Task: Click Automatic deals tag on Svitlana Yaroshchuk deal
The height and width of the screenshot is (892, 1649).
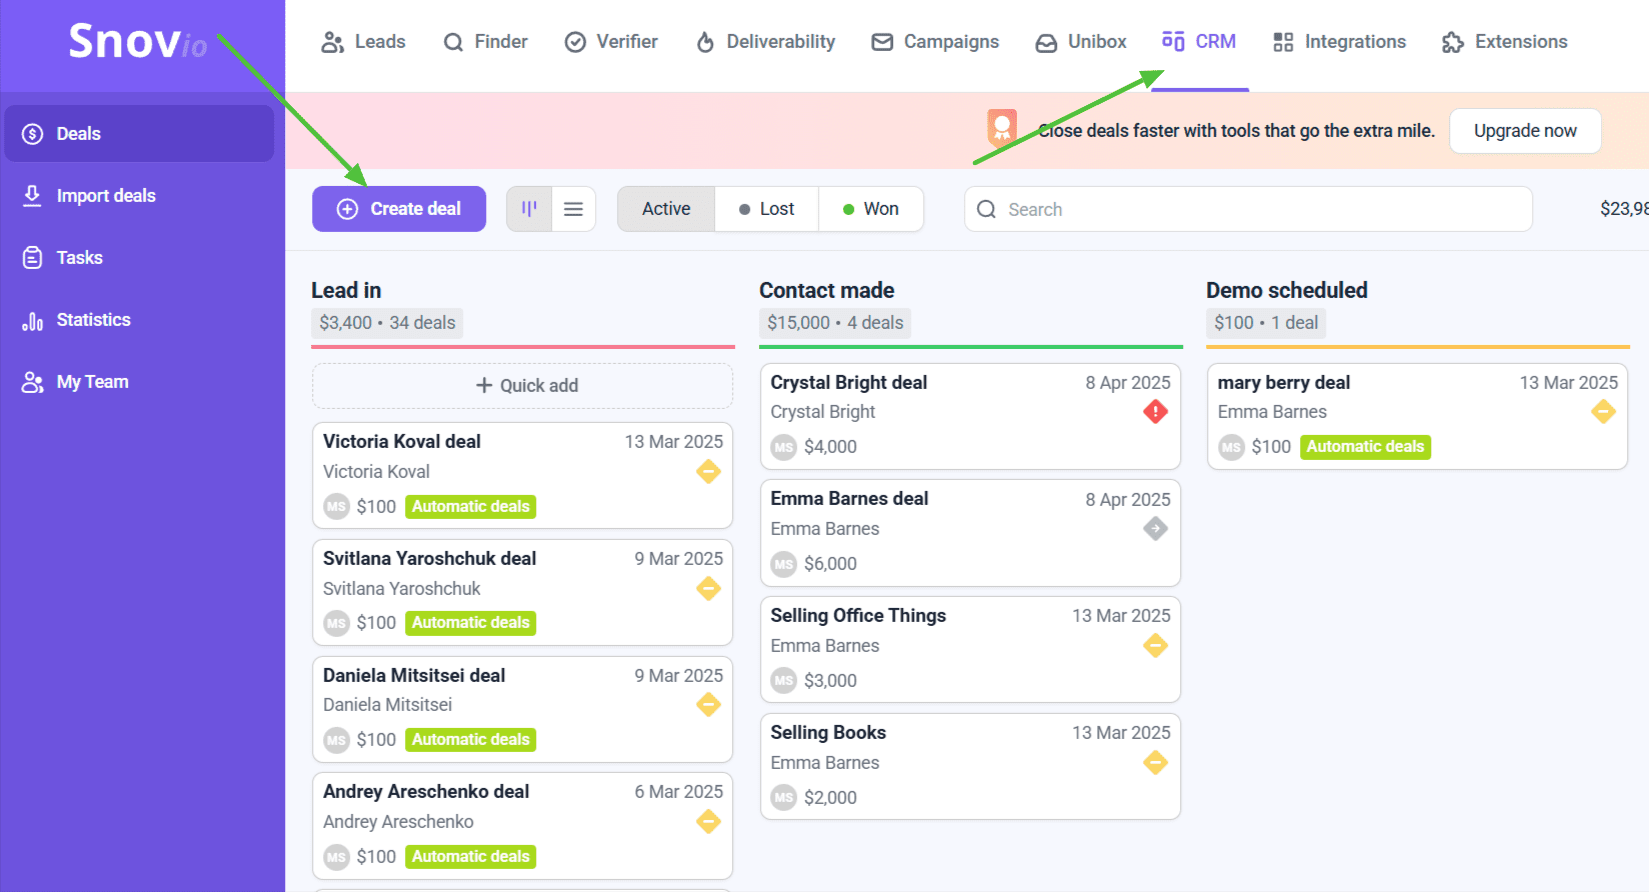Action: [x=470, y=623]
